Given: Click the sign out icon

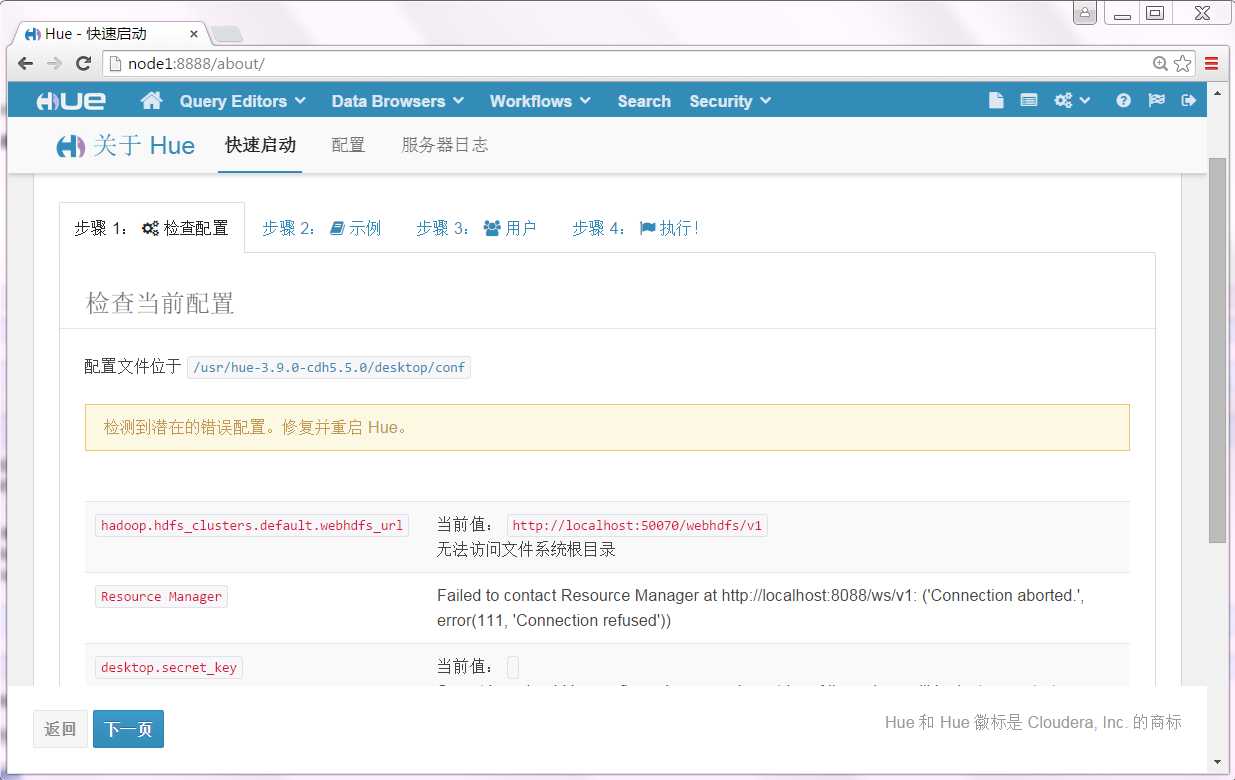Looking at the screenshot, I should point(1188,101).
